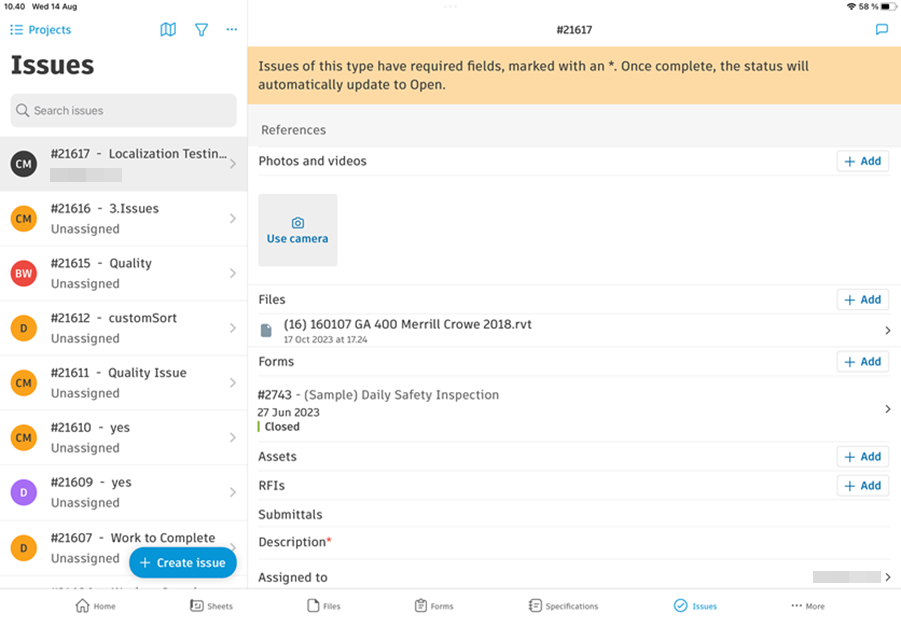The height and width of the screenshot is (627, 901).
Task: Click the CM avatar for issue #21616
Action: (x=24, y=218)
